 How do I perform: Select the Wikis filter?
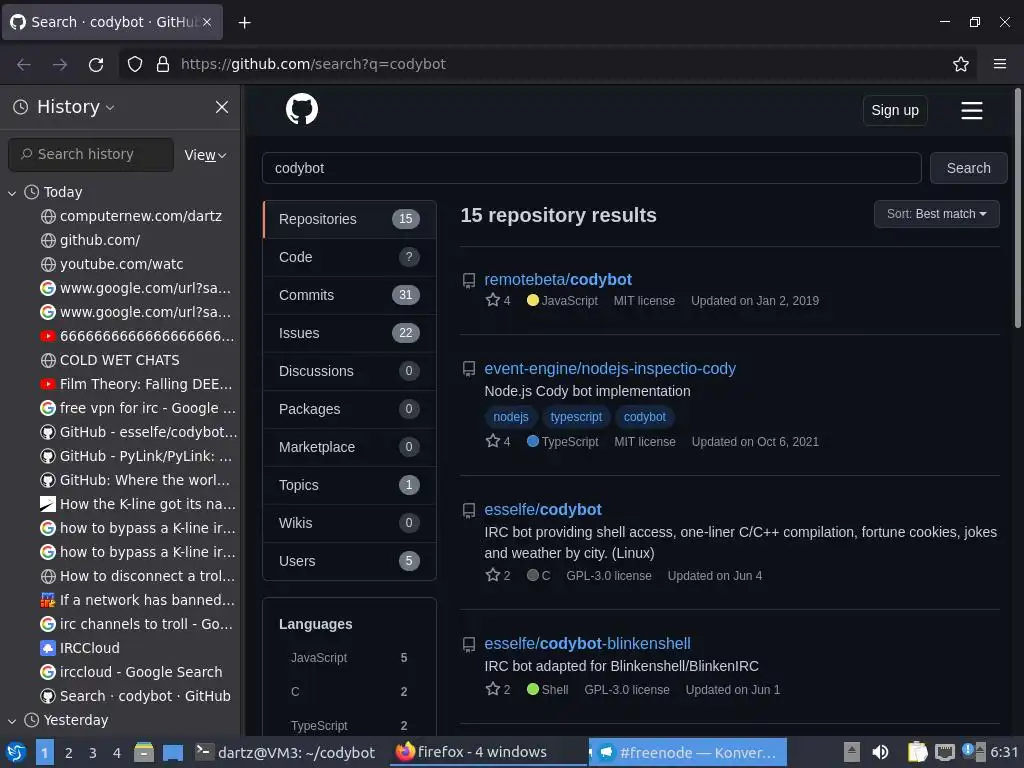tap(349, 522)
